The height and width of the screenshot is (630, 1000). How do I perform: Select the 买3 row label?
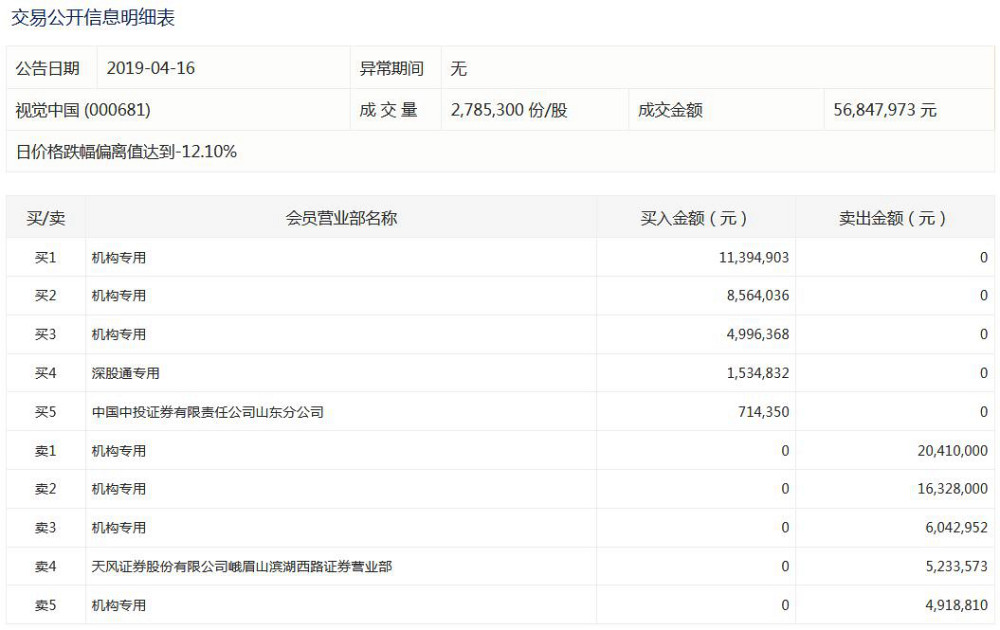(x=45, y=335)
